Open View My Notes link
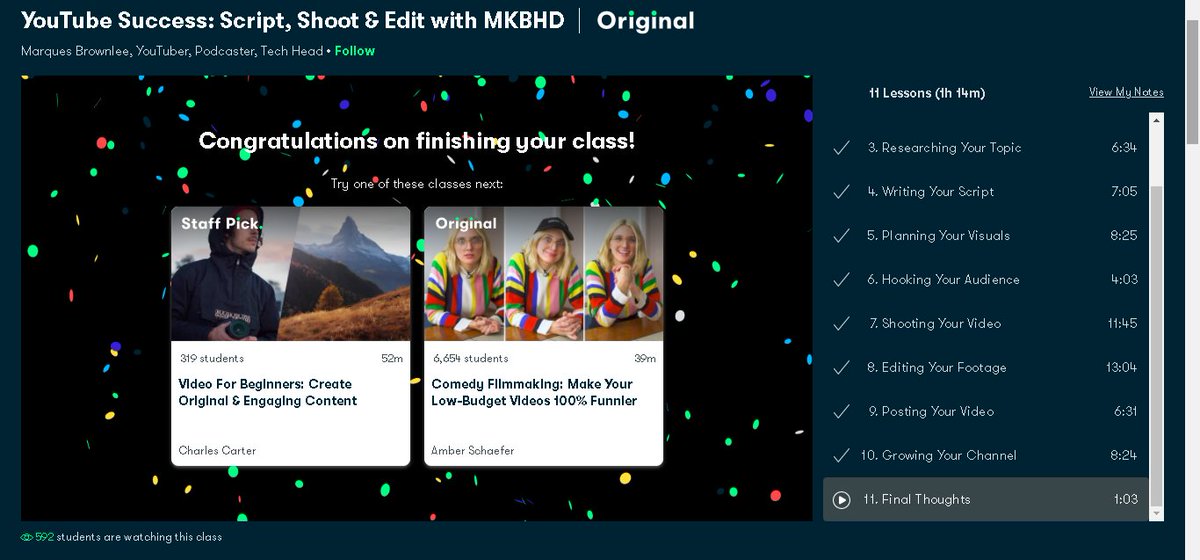Viewport: 1200px width, 560px height. coord(1126,92)
